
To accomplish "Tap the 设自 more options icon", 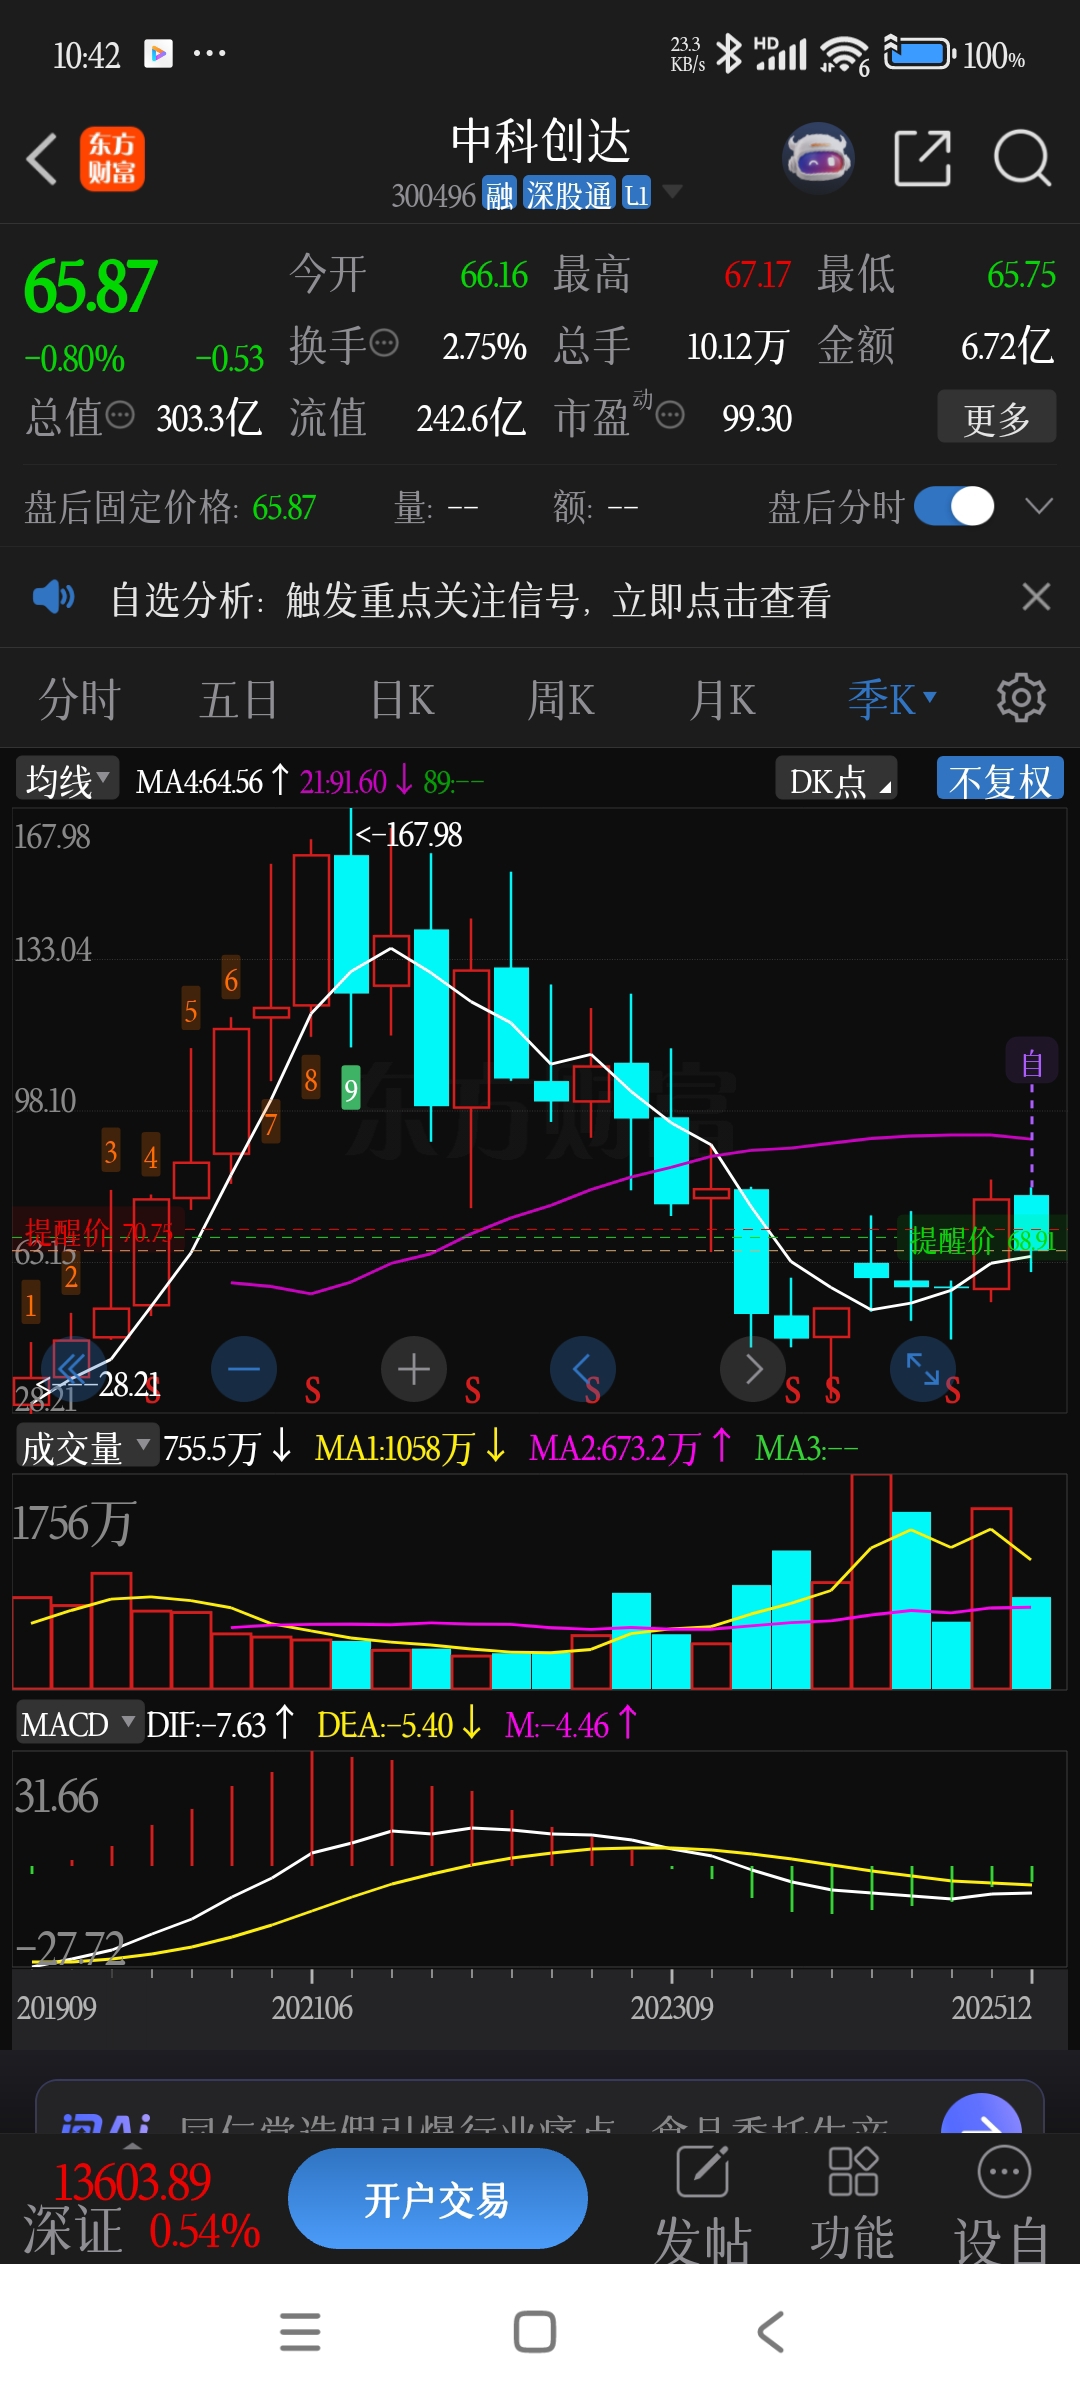I will pos(1003,2205).
